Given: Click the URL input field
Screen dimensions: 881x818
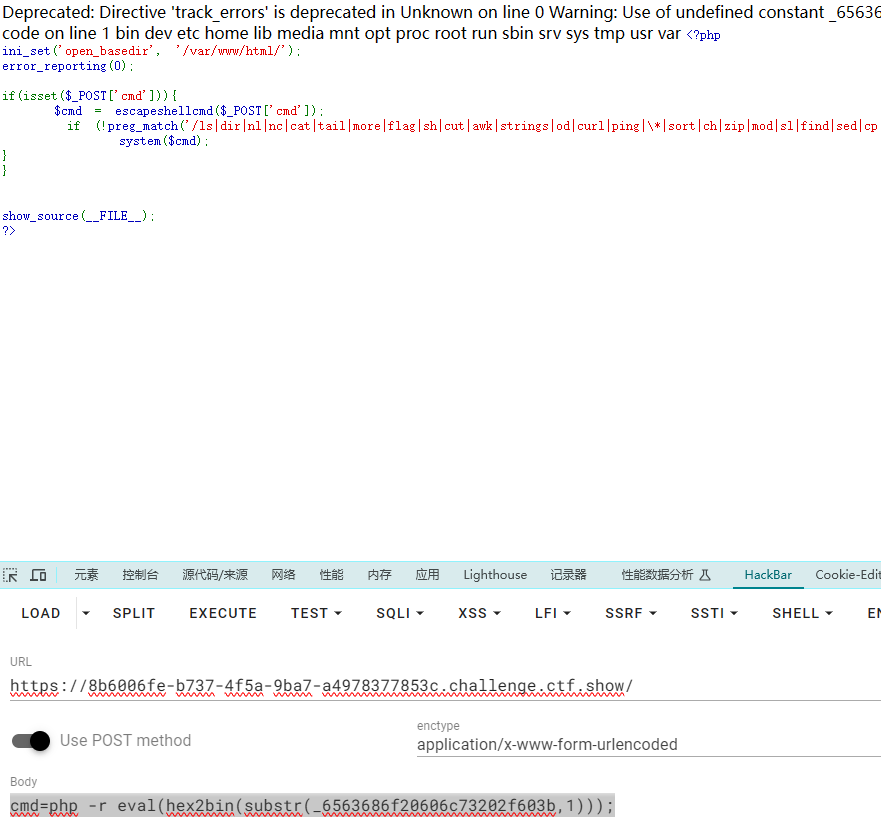Looking at the screenshot, I should pyautogui.click(x=440, y=687).
